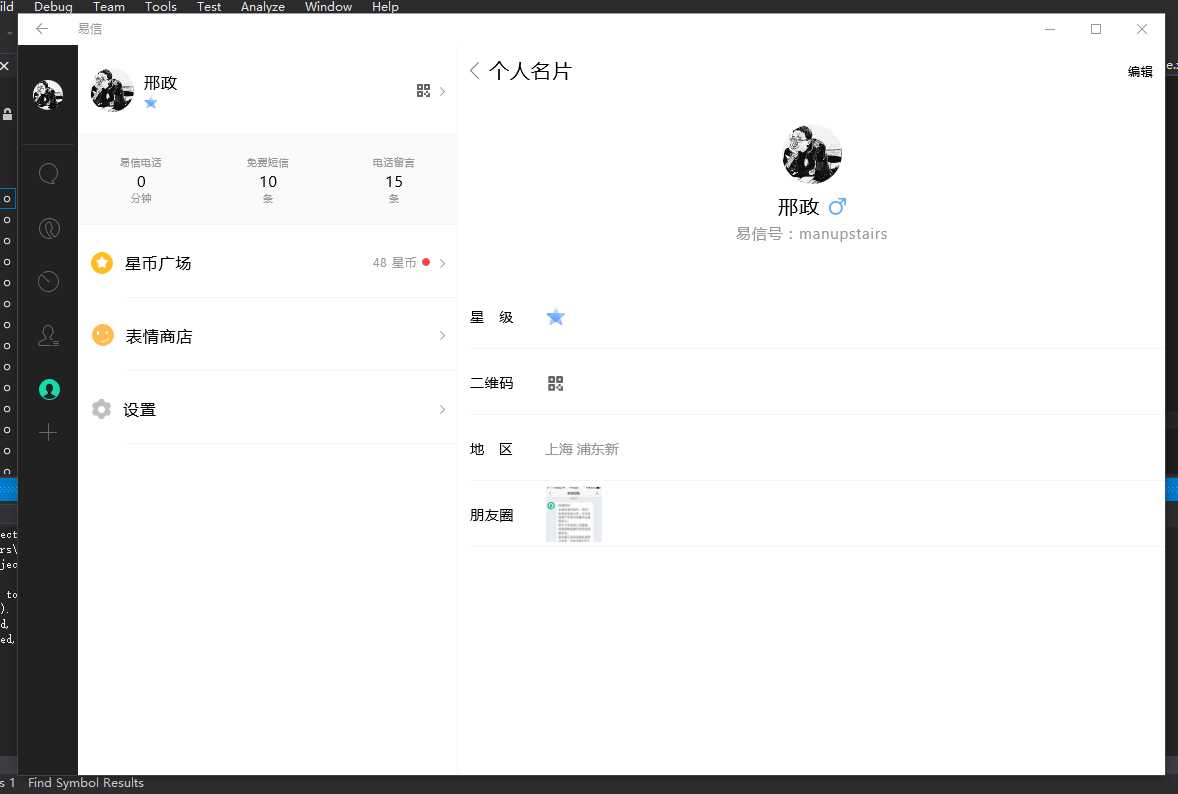Click the blue star in the 星级 row
The height and width of the screenshot is (794, 1178).
pyautogui.click(x=556, y=317)
